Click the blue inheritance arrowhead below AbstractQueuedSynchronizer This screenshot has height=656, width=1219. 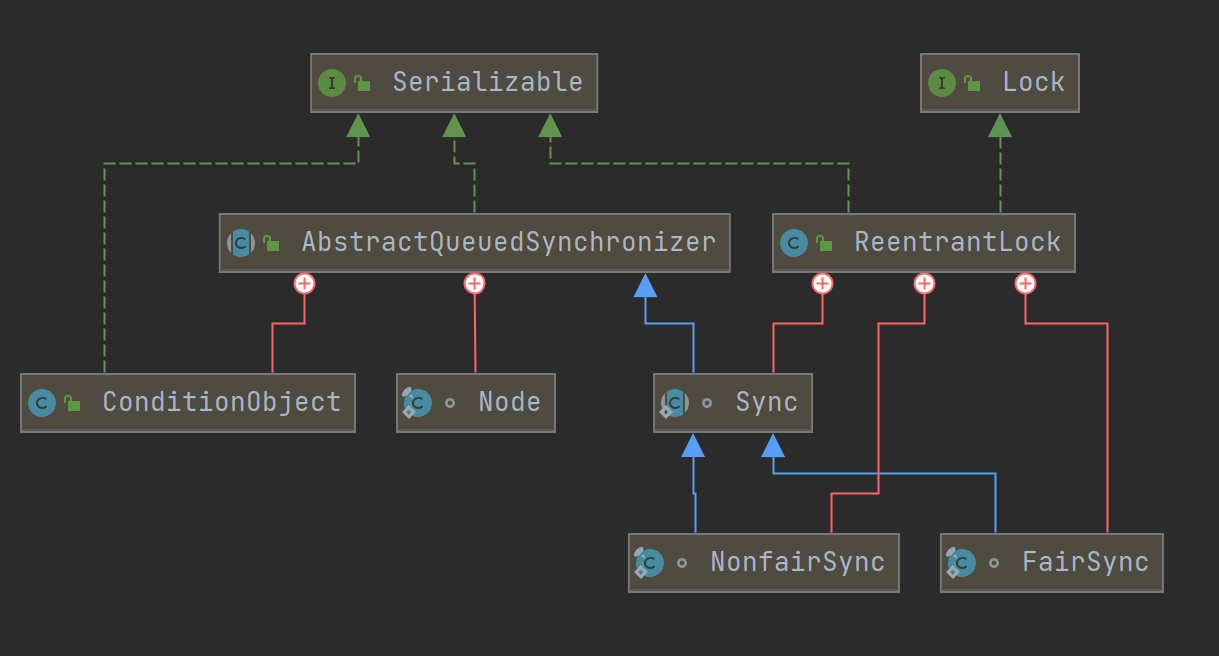pyautogui.click(x=646, y=286)
